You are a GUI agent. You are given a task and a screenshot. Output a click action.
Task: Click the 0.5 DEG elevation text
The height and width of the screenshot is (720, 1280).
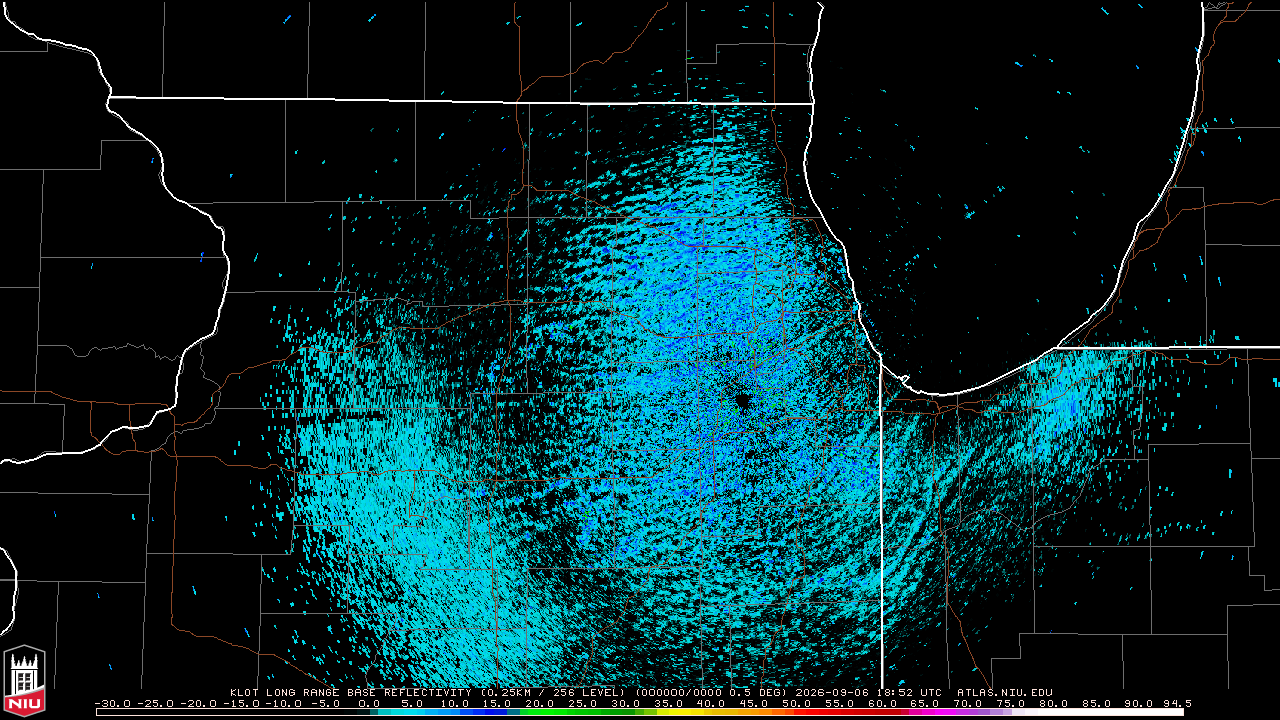coord(758,692)
